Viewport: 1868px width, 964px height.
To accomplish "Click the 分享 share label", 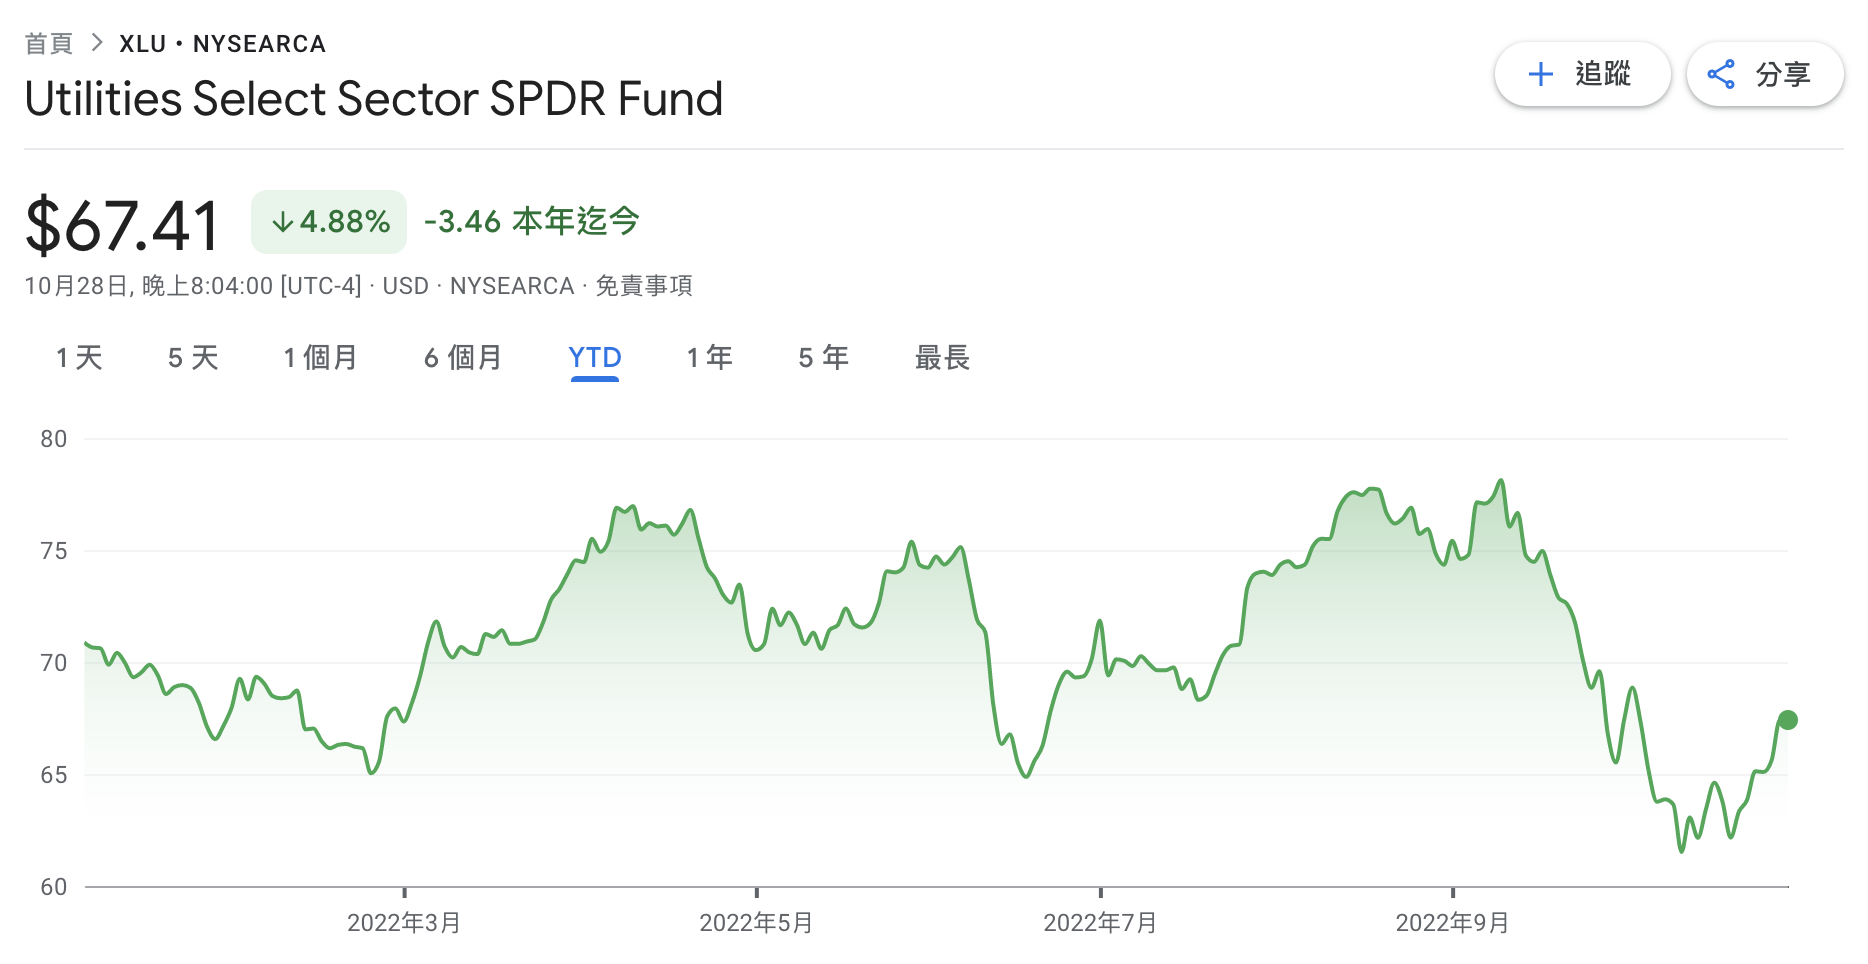I will [1783, 74].
